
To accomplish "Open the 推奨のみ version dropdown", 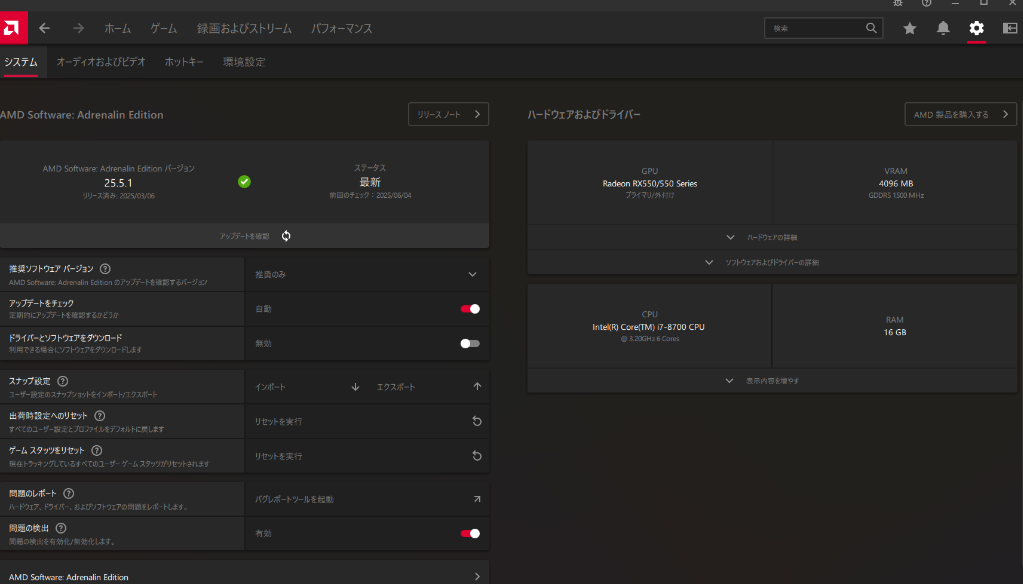I will (x=367, y=274).
